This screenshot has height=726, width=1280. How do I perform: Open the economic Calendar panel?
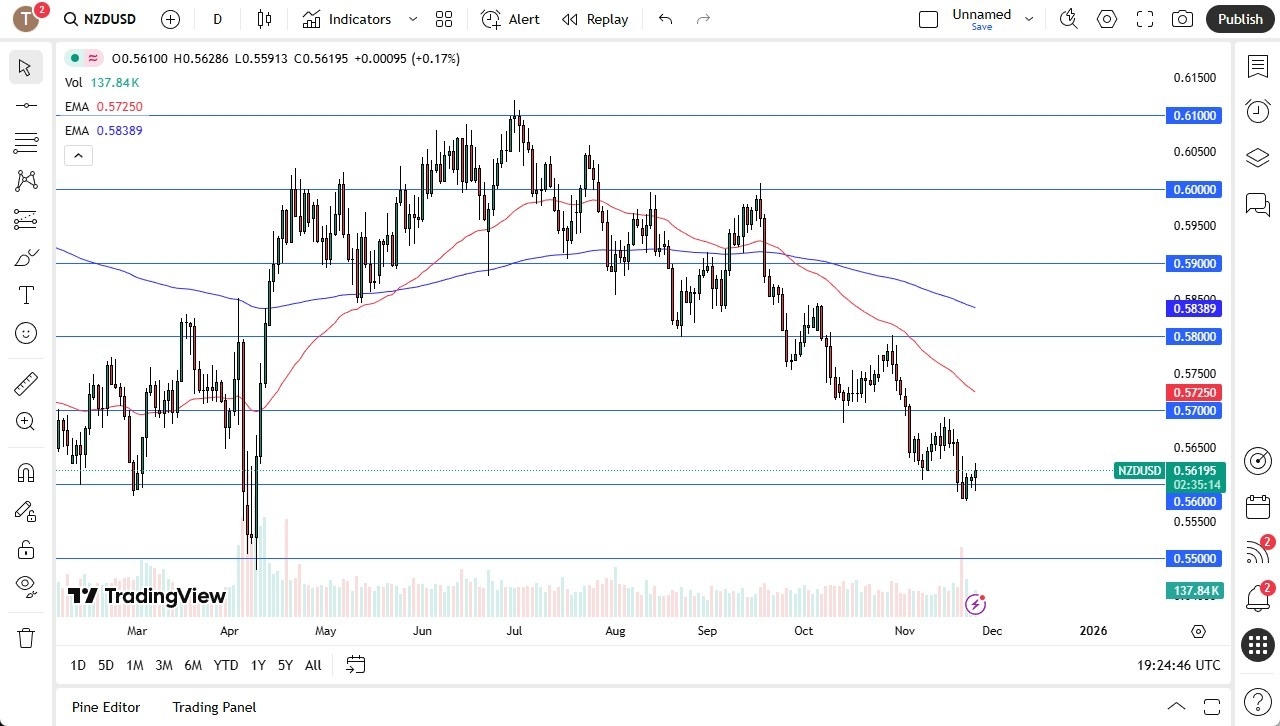pyautogui.click(x=1258, y=507)
